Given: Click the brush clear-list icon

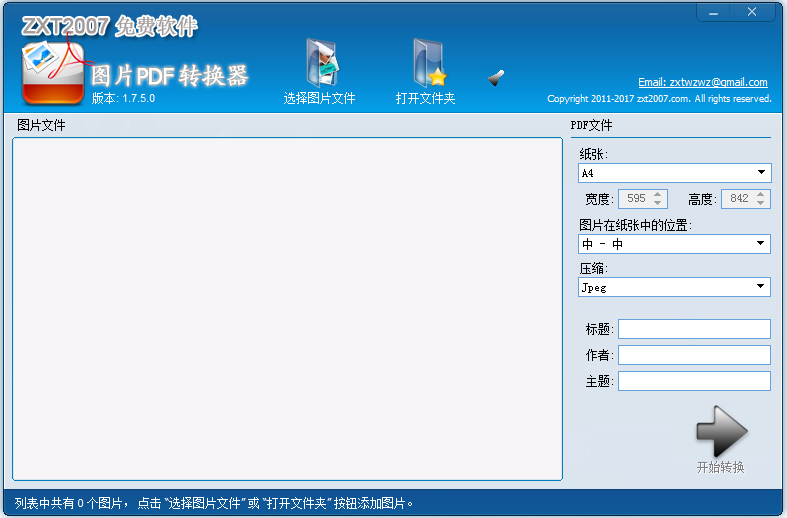Looking at the screenshot, I should 496,78.
